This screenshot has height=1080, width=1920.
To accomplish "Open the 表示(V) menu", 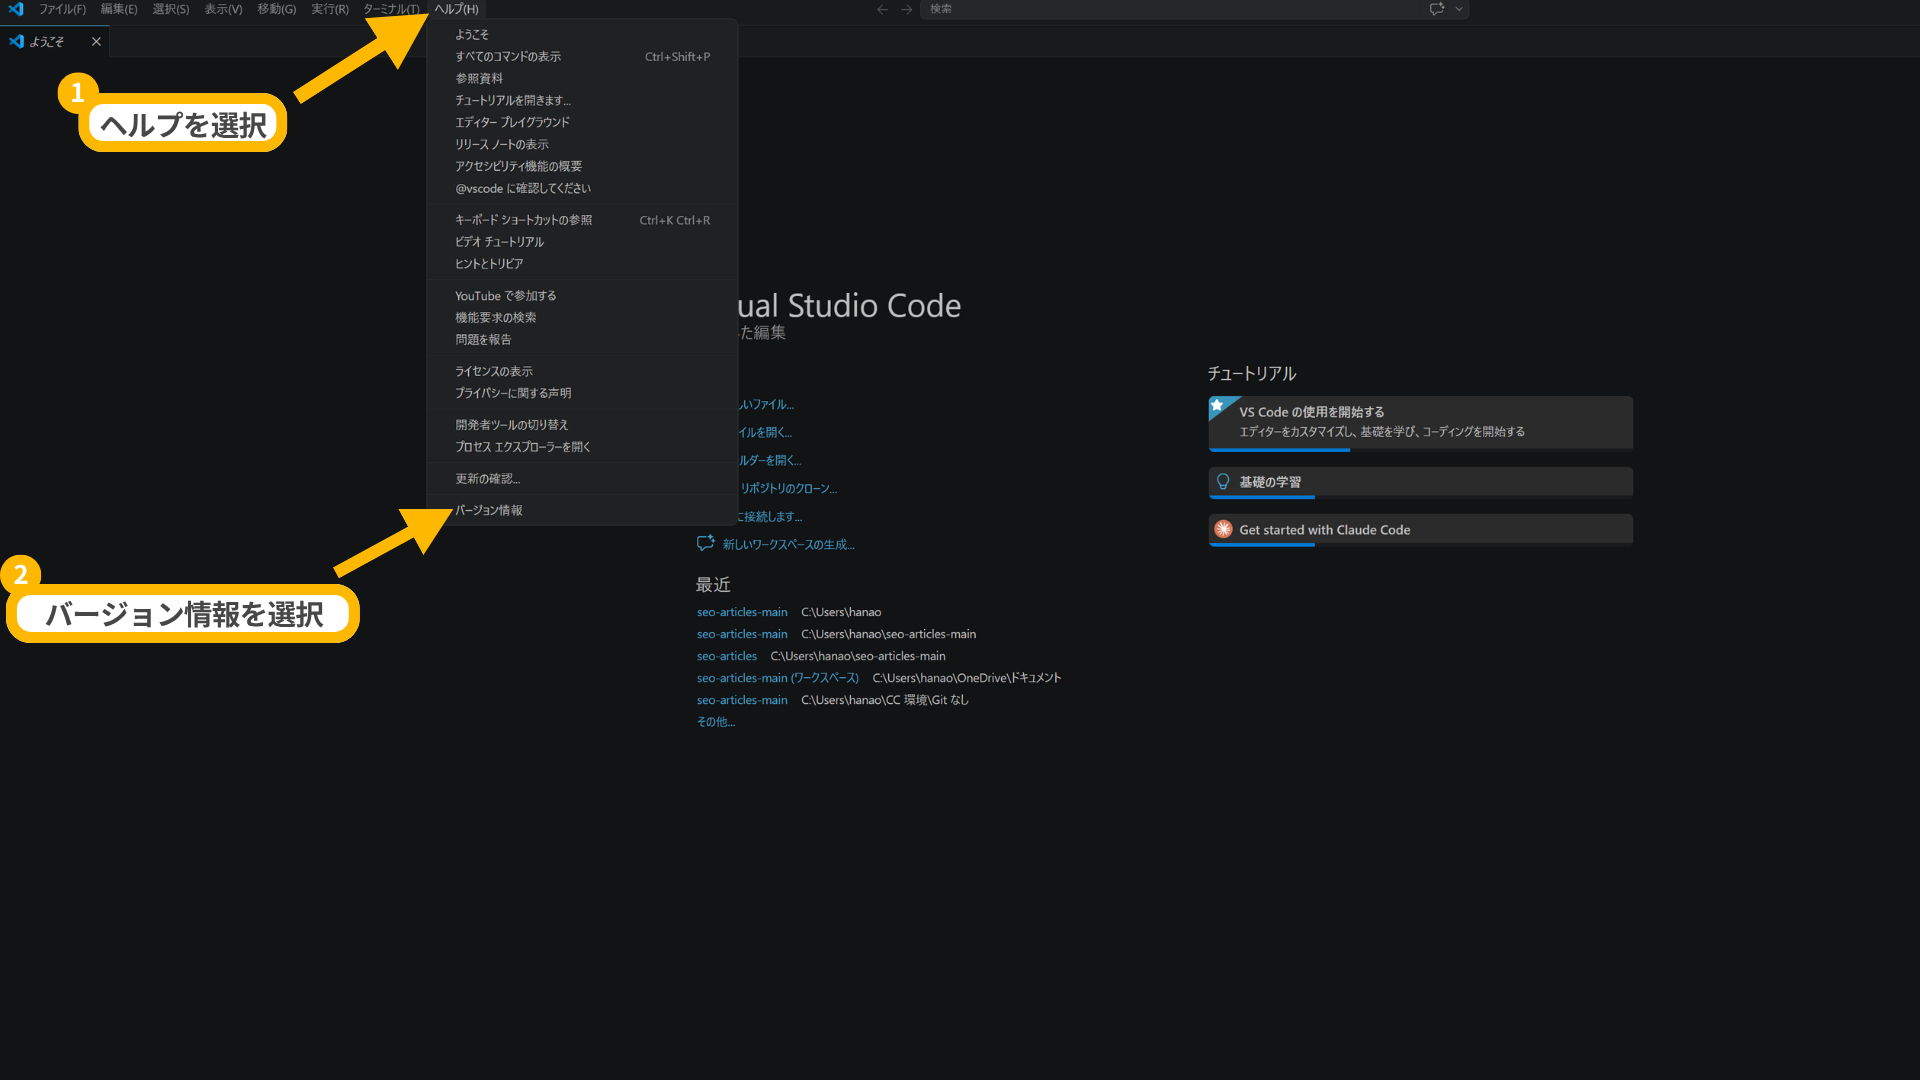I will click(x=223, y=9).
